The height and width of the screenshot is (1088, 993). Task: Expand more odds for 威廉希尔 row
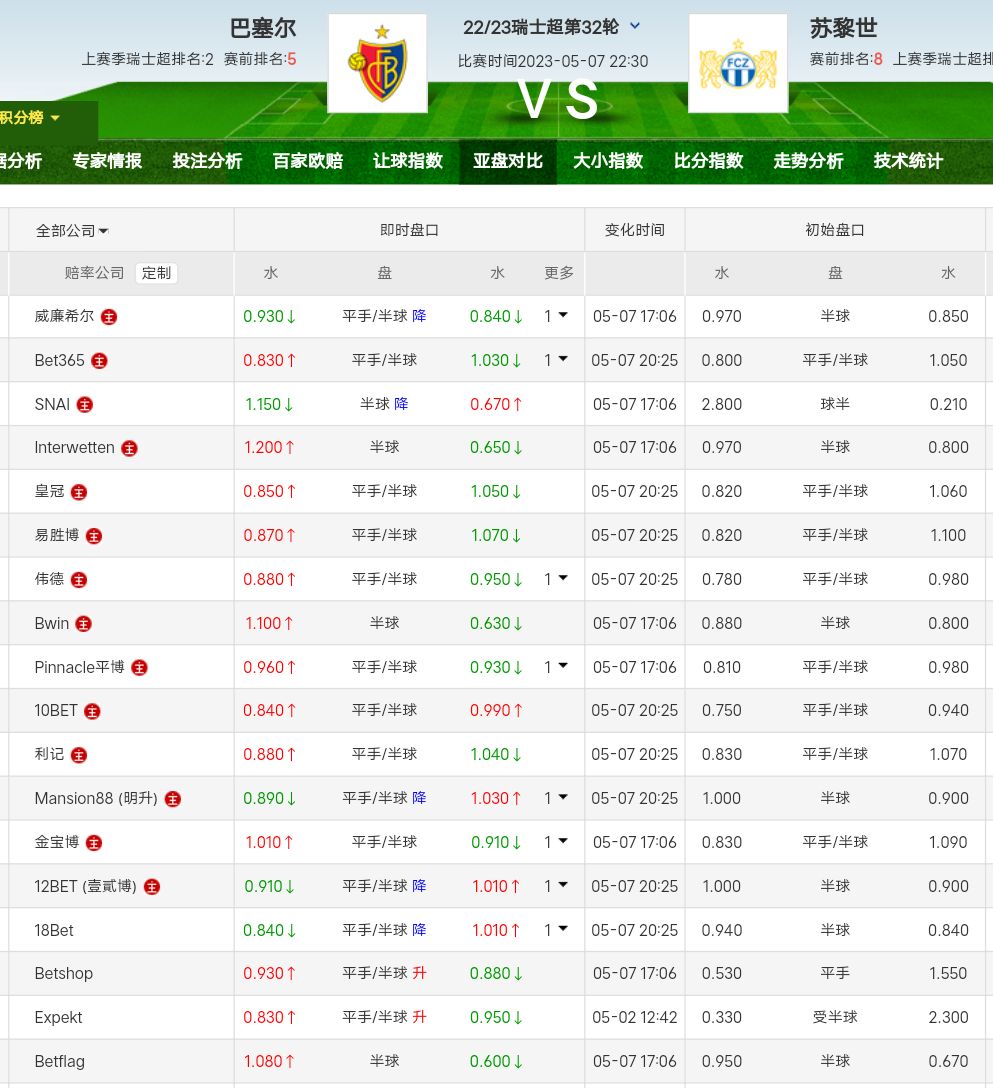[556, 316]
